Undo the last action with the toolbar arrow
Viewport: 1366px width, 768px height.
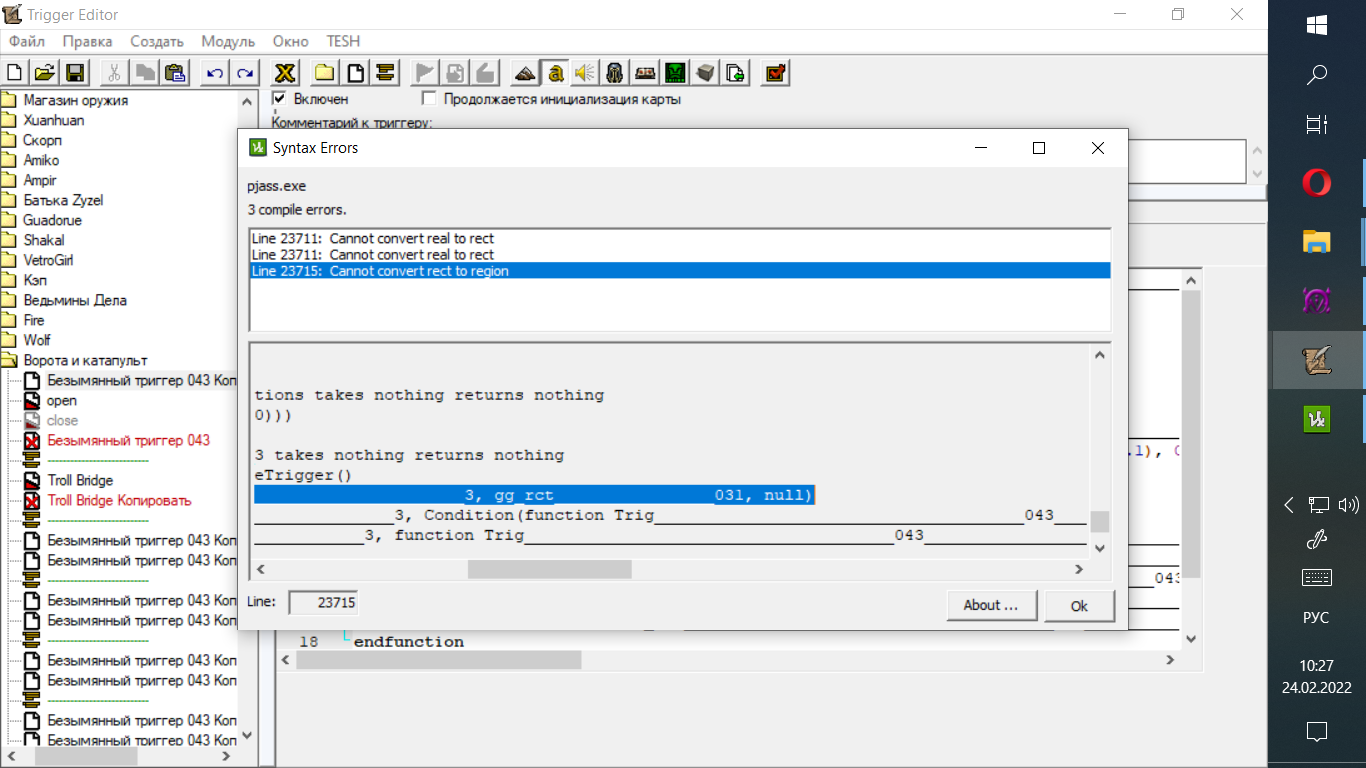[x=215, y=72]
